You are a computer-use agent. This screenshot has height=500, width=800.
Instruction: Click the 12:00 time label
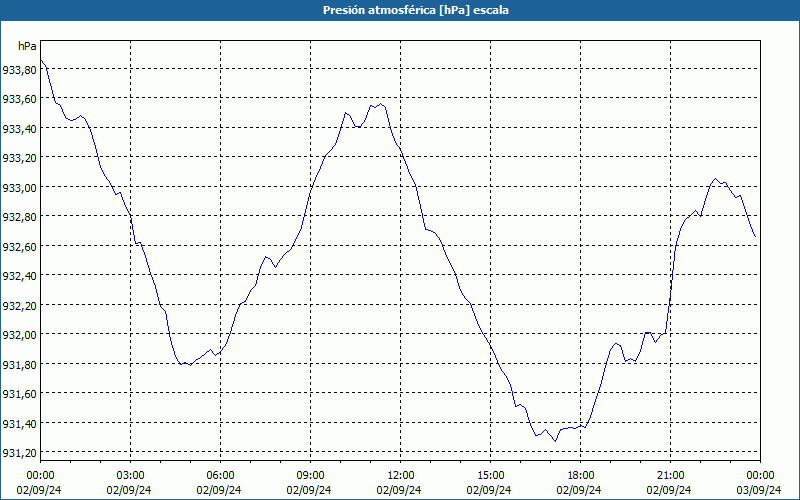pos(401,476)
